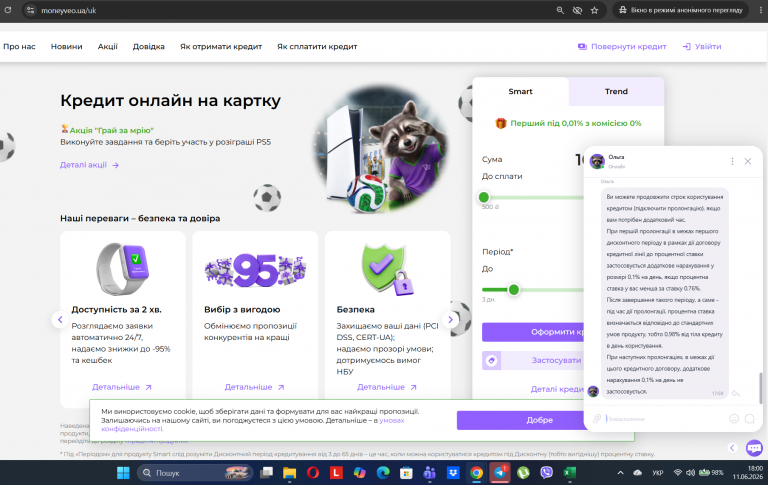The height and width of the screenshot is (485, 768).
Task: Reply to message using the reply arrow
Action: [735, 393]
